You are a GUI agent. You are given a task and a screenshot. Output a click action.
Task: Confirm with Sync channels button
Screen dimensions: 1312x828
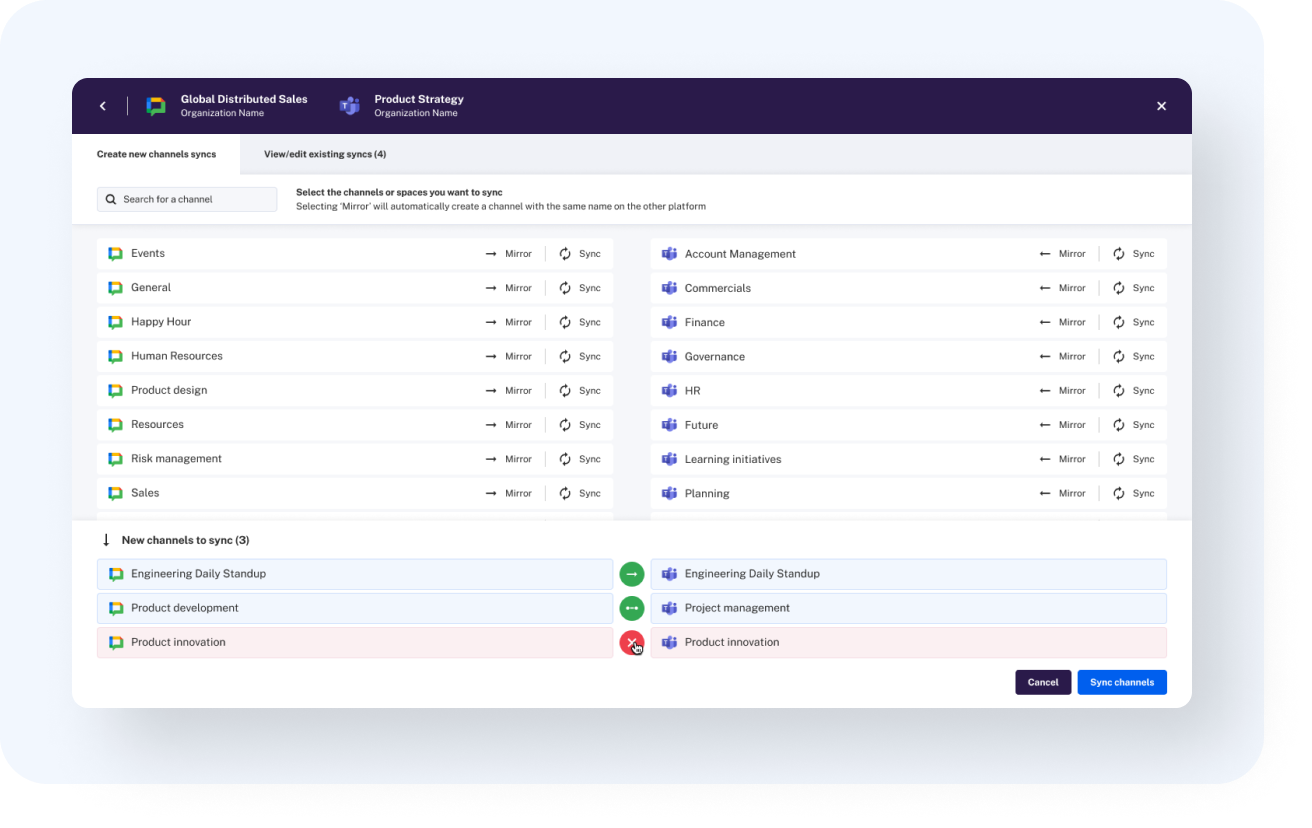(1122, 682)
